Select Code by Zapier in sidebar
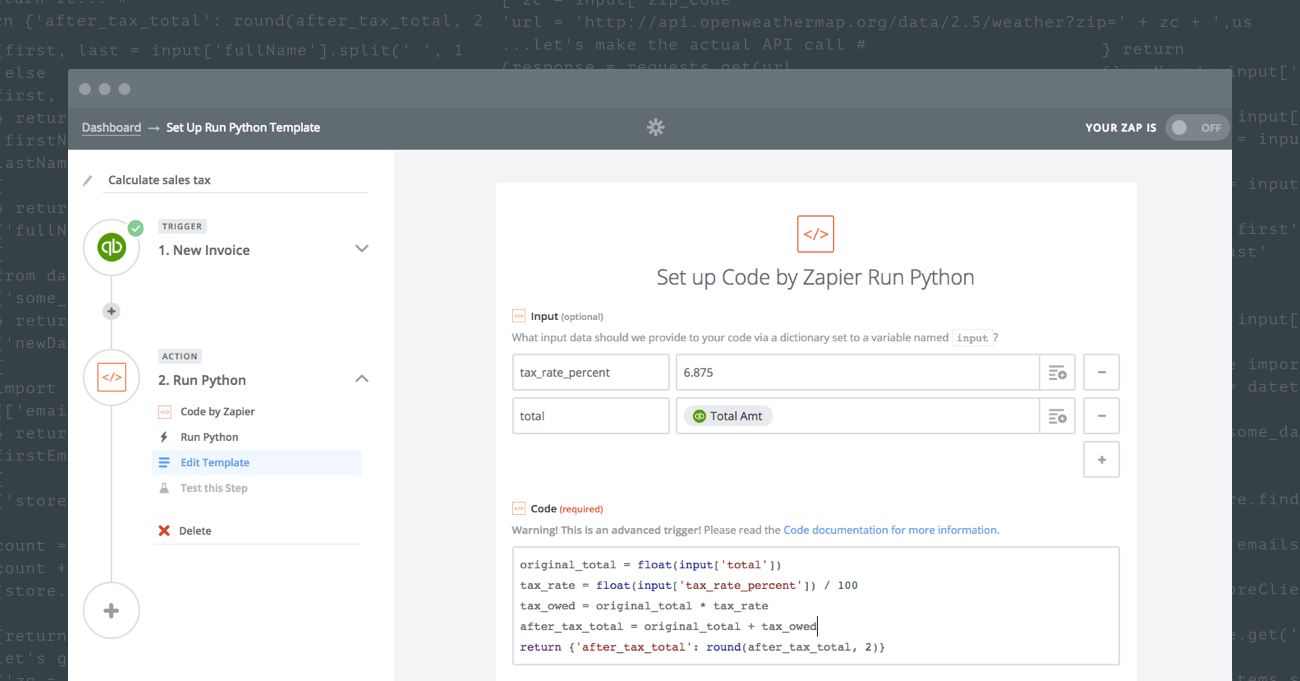Image resolution: width=1300 pixels, height=681 pixels. point(217,412)
